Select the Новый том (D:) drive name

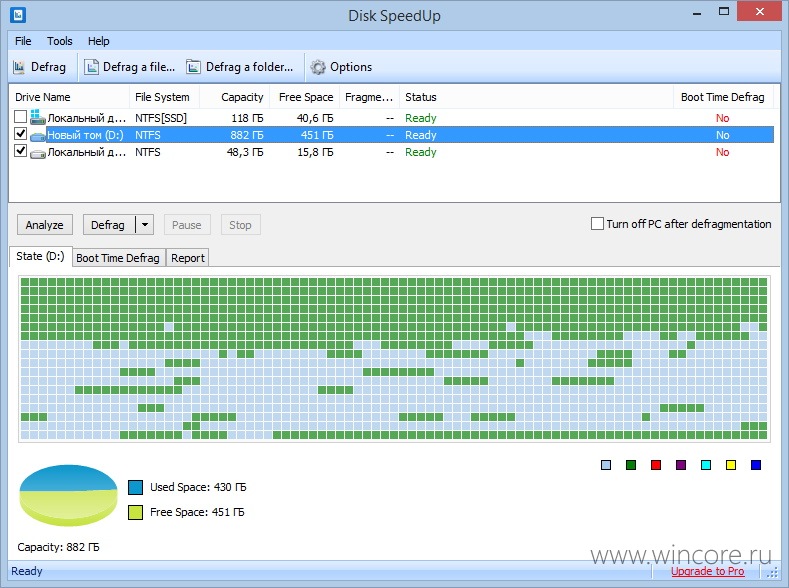click(85, 135)
